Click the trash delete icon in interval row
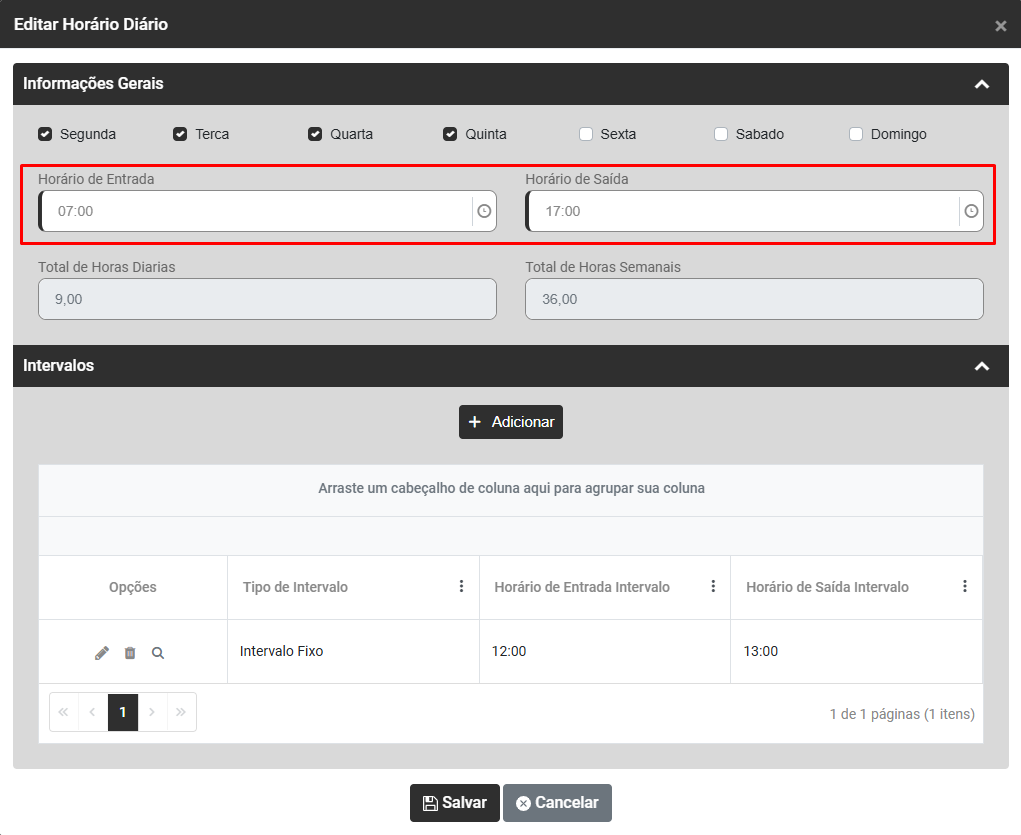 tap(130, 653)
